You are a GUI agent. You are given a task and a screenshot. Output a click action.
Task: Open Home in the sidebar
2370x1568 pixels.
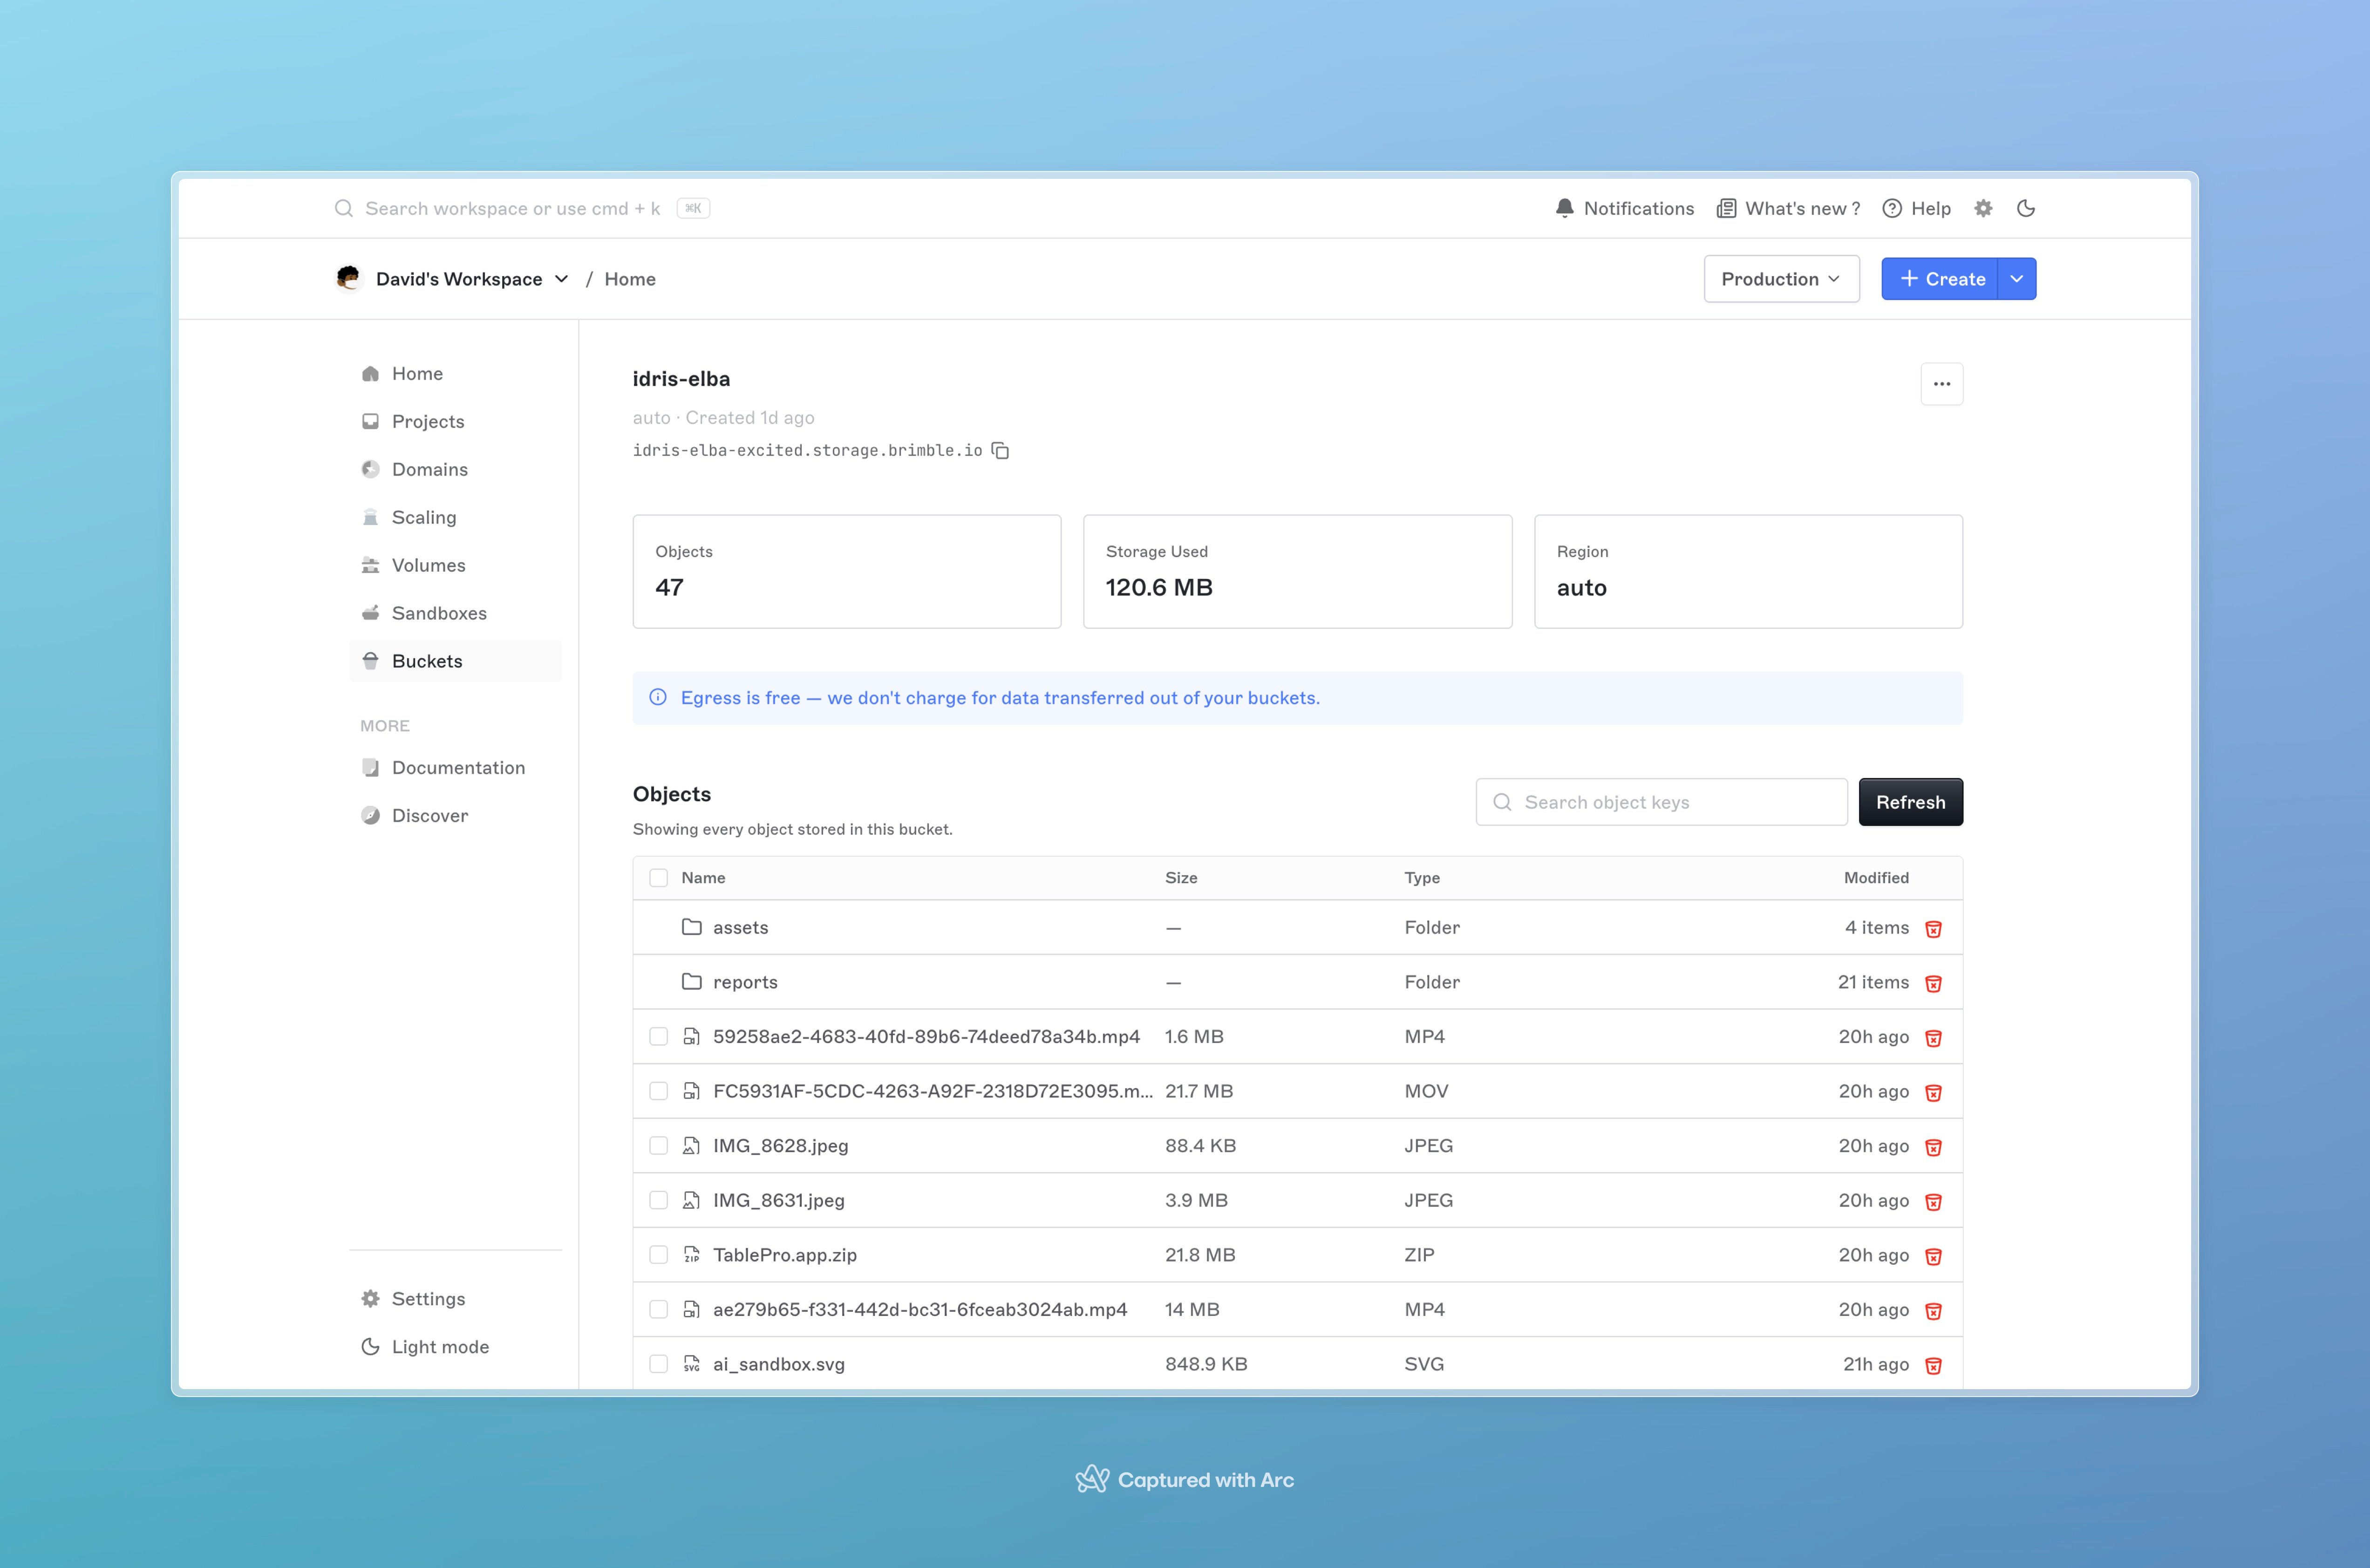455,373
